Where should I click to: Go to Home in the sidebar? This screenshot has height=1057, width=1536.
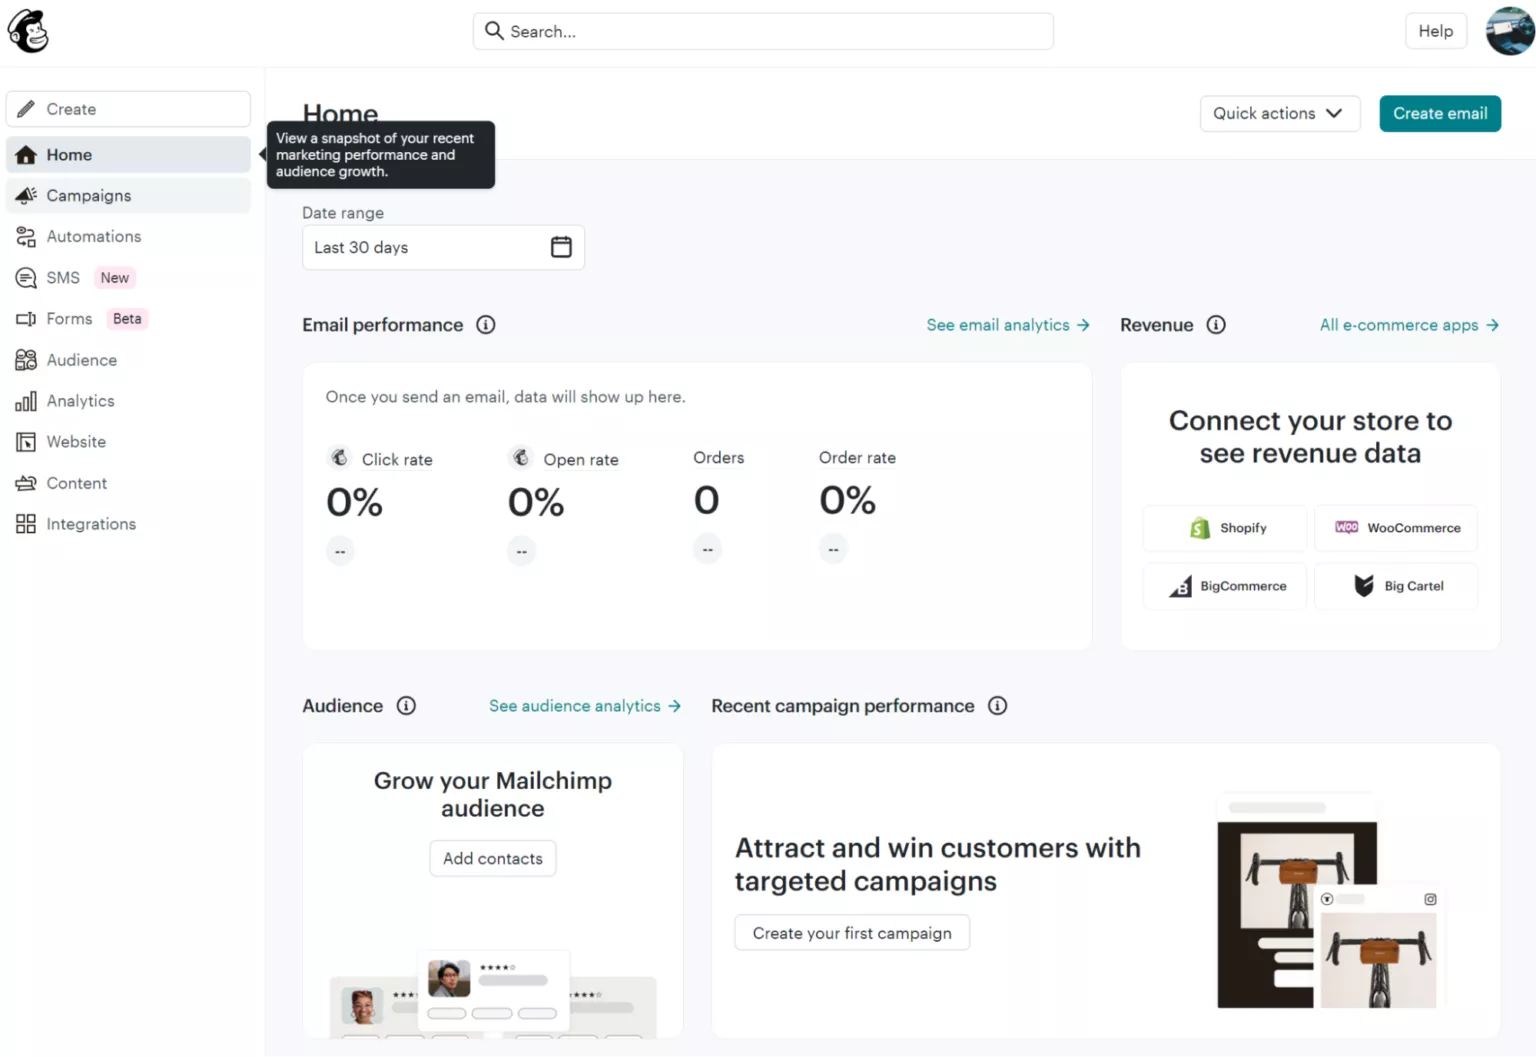point(69,154)
